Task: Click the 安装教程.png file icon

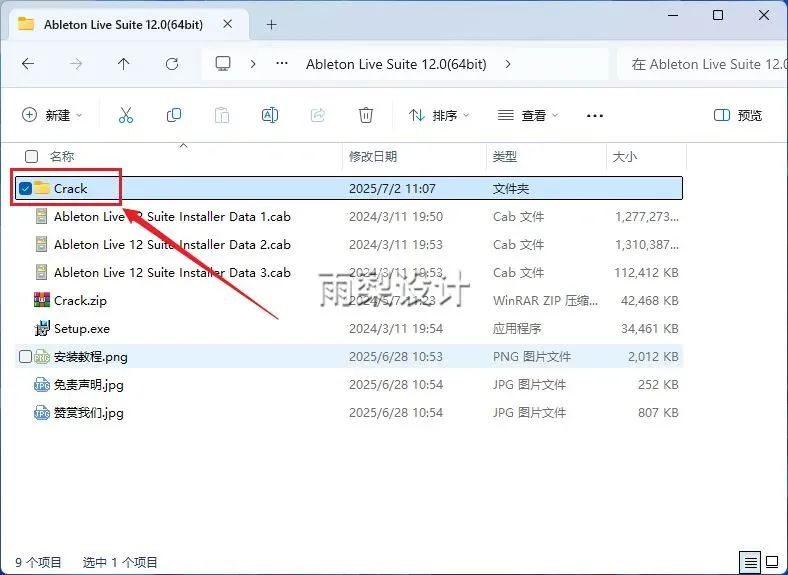Action: pyautogui.click(x=42, y=356)
